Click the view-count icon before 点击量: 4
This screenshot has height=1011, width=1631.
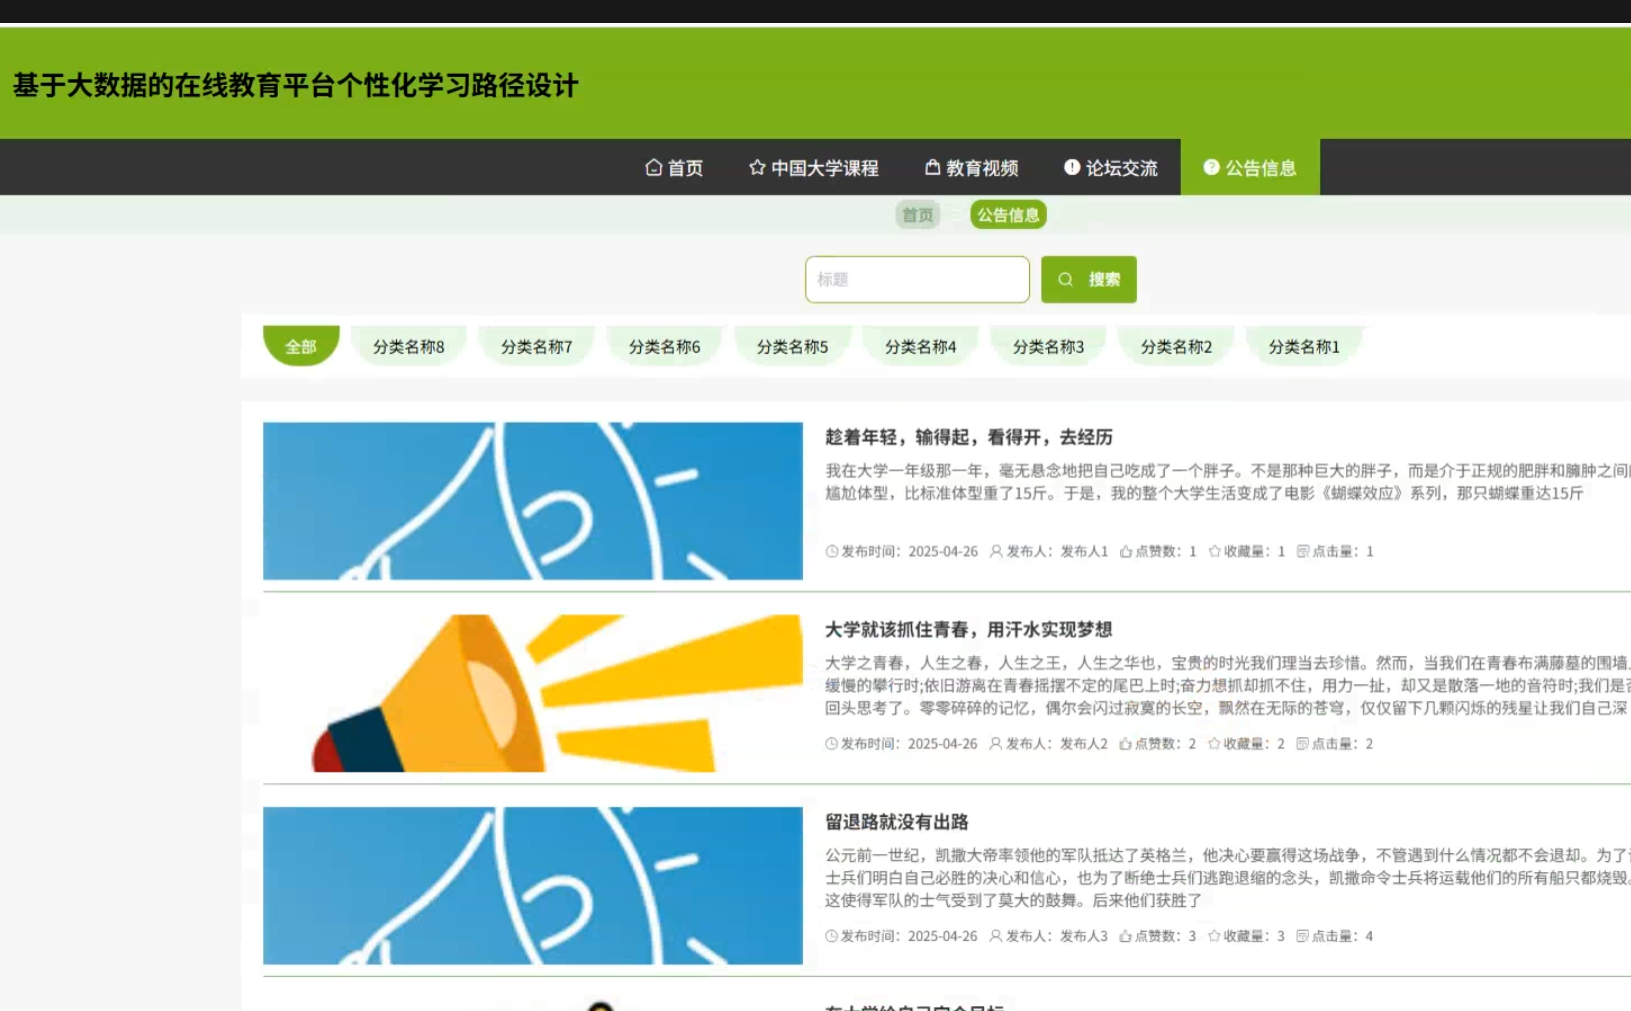click(x=1302, y=936)
